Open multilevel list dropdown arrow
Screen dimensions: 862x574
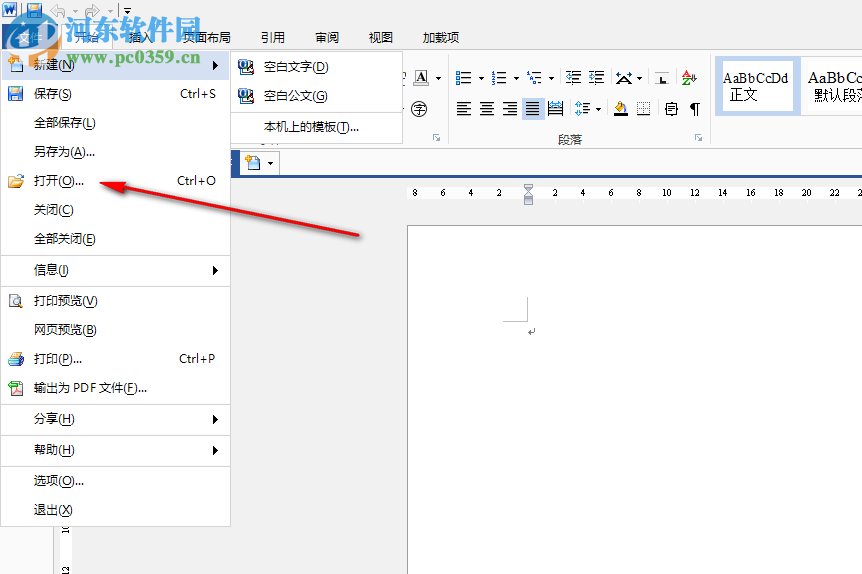tap(551, 78)
